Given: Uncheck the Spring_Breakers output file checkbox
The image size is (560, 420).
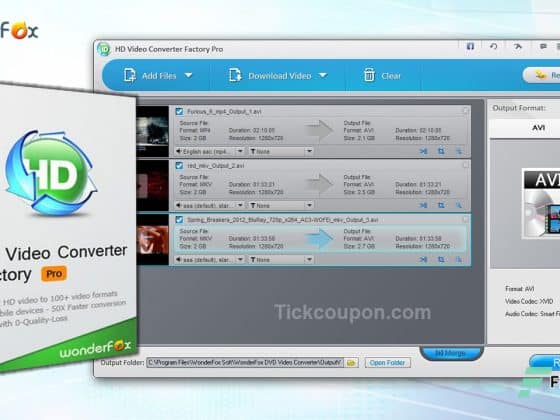Looking at the screenshot, I should tap(179, 220).
